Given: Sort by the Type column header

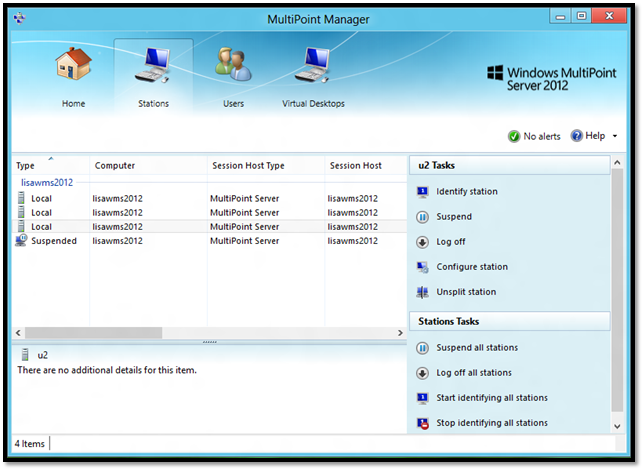Looking at the screenshot, I should pyautogui.click(x=51, y=165).
